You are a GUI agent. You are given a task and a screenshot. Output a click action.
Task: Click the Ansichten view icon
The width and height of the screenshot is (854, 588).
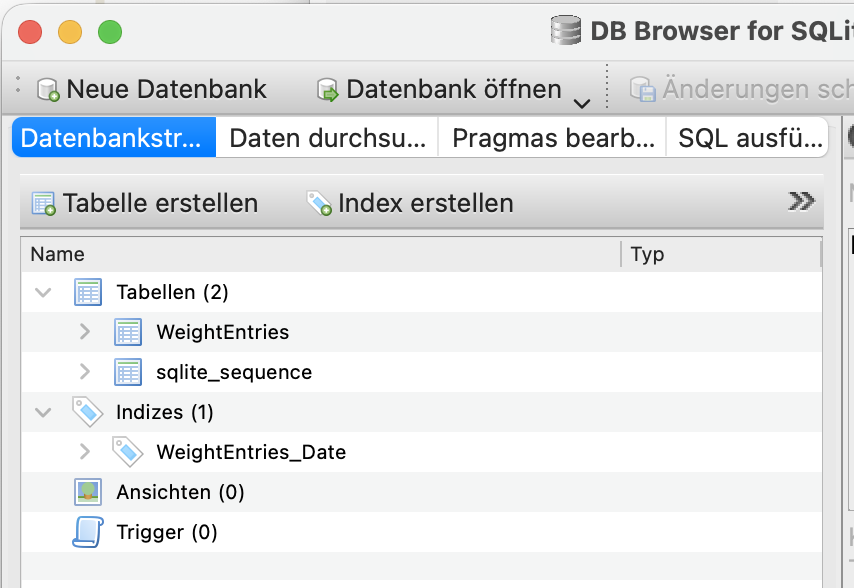88,492
